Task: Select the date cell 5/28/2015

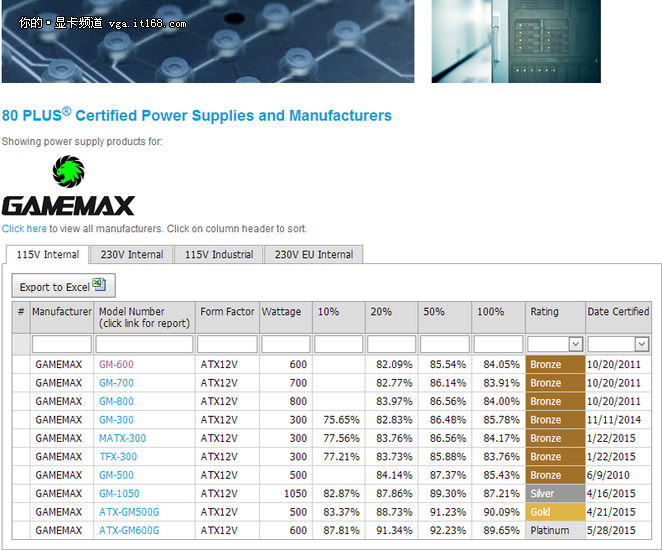Action: [x=618, y=530]
